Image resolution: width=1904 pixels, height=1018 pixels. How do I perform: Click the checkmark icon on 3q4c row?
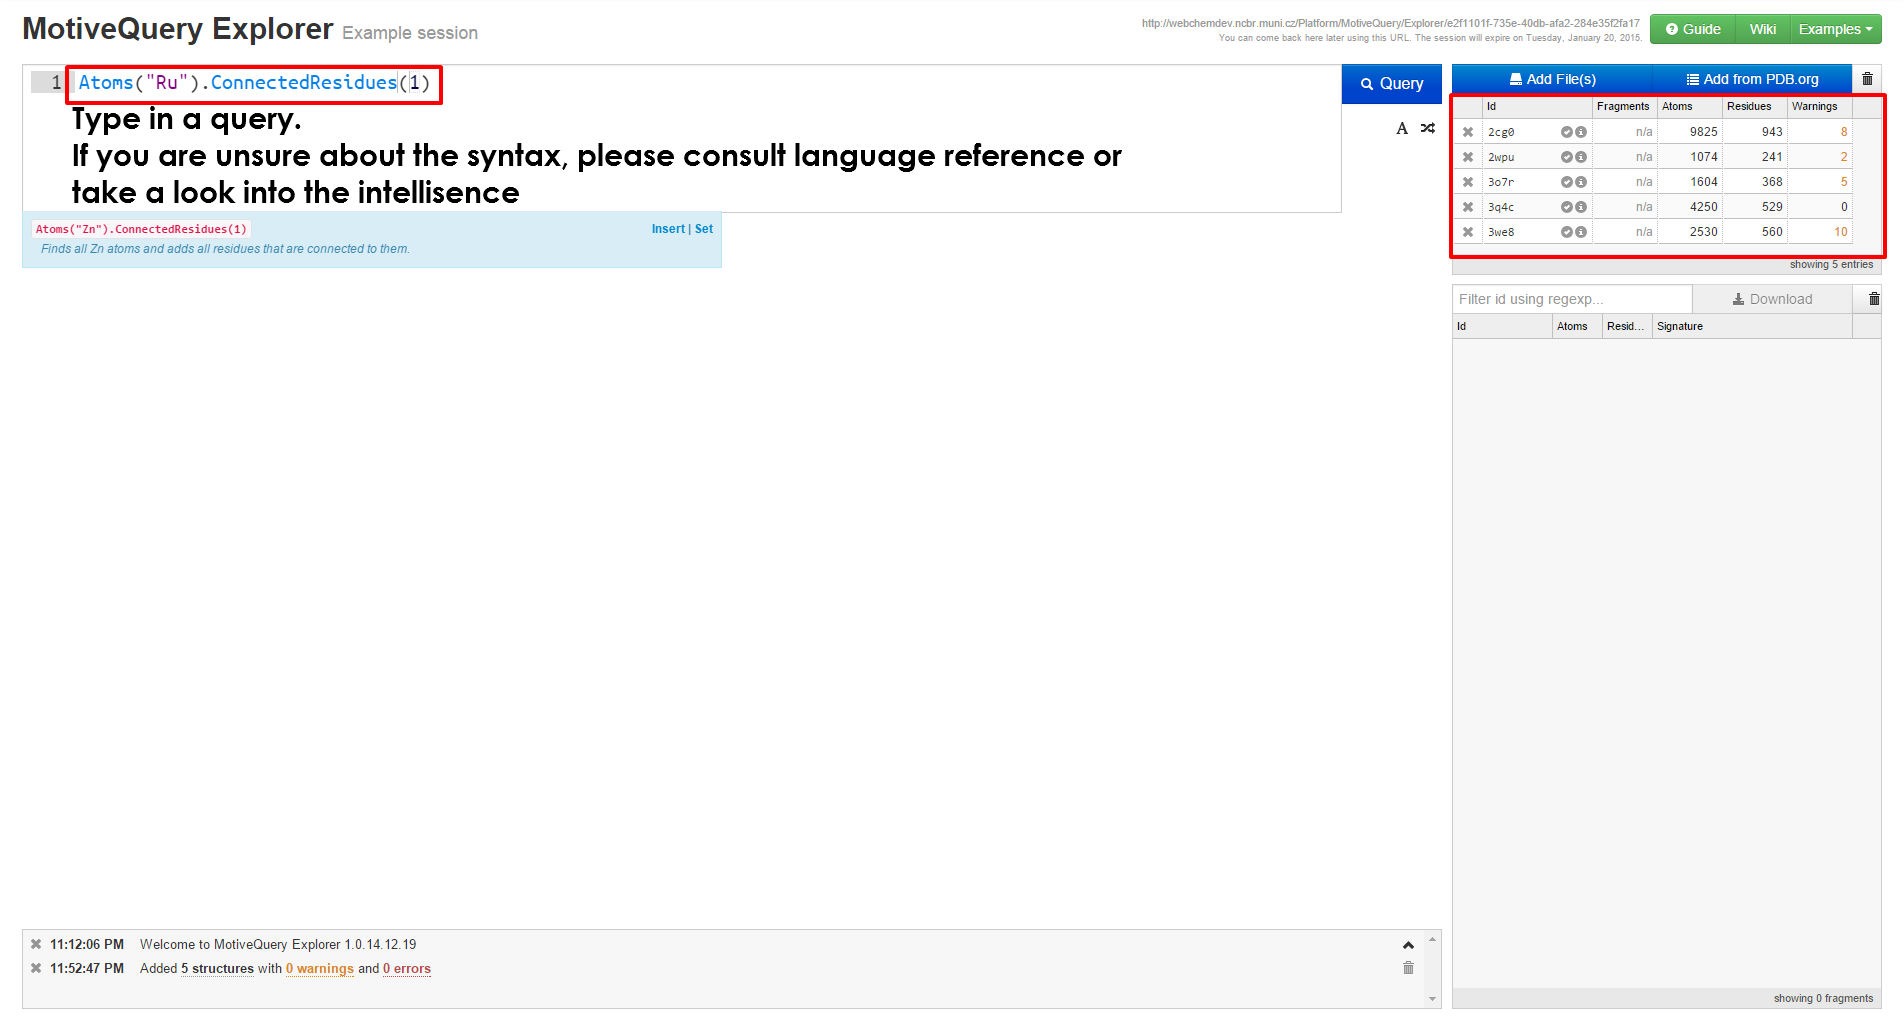point(1567,207)
